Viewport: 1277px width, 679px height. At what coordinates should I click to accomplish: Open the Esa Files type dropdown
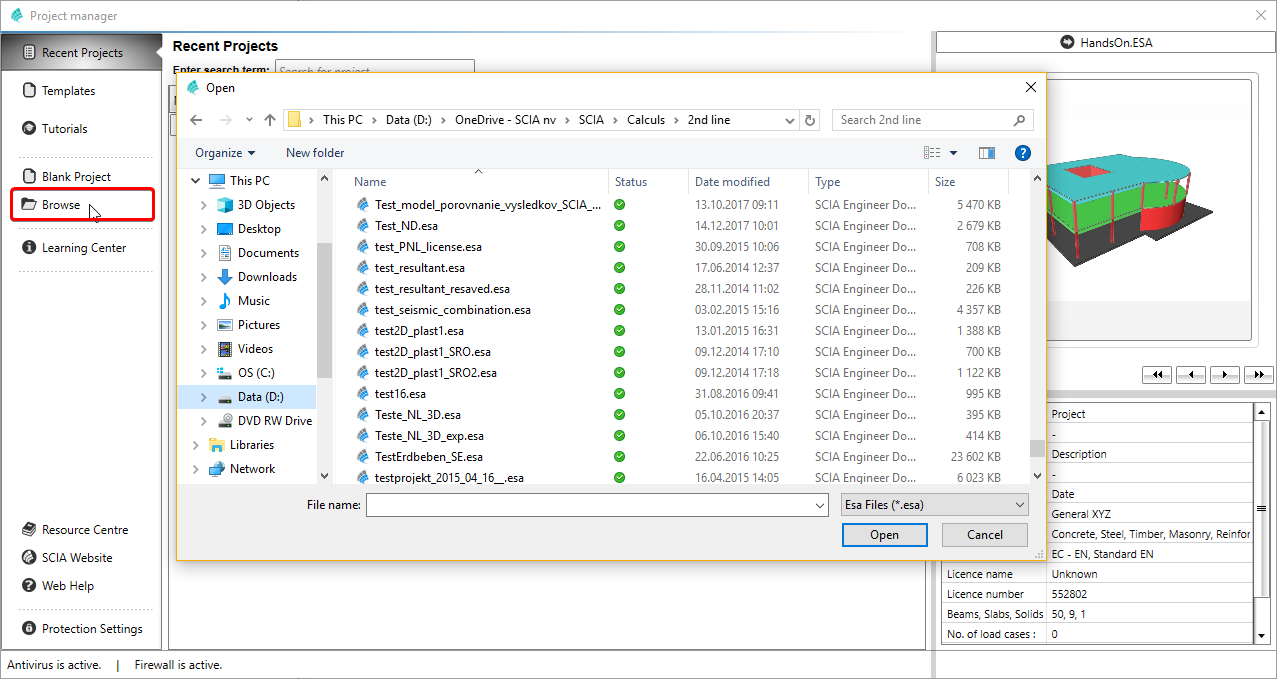(934, 505)
